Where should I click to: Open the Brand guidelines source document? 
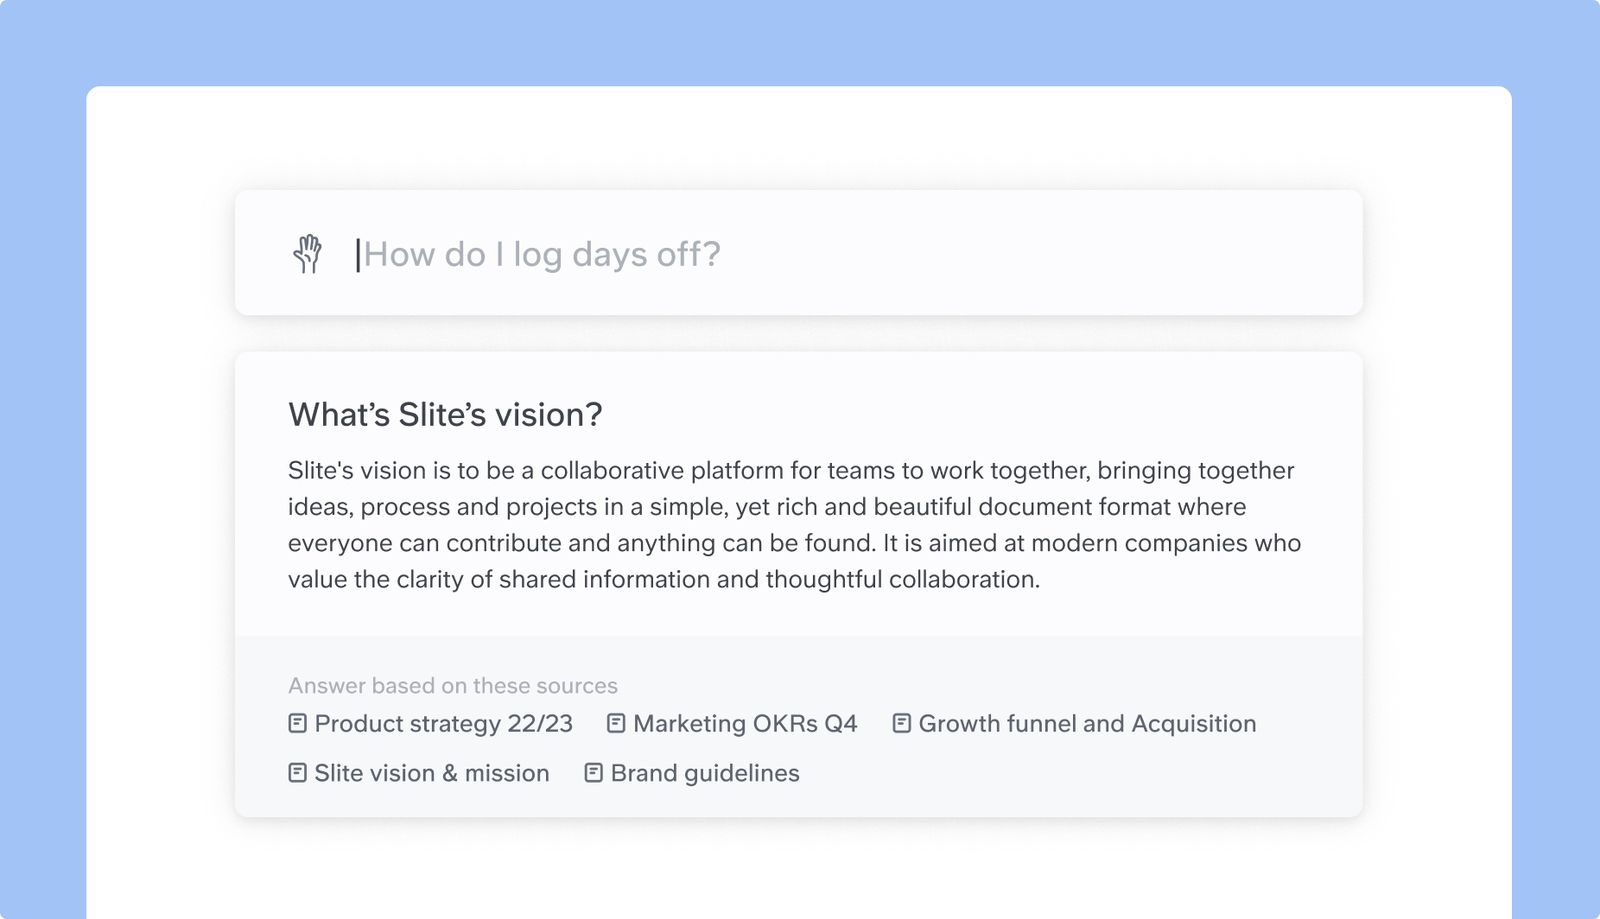click(x=704, y=774)
